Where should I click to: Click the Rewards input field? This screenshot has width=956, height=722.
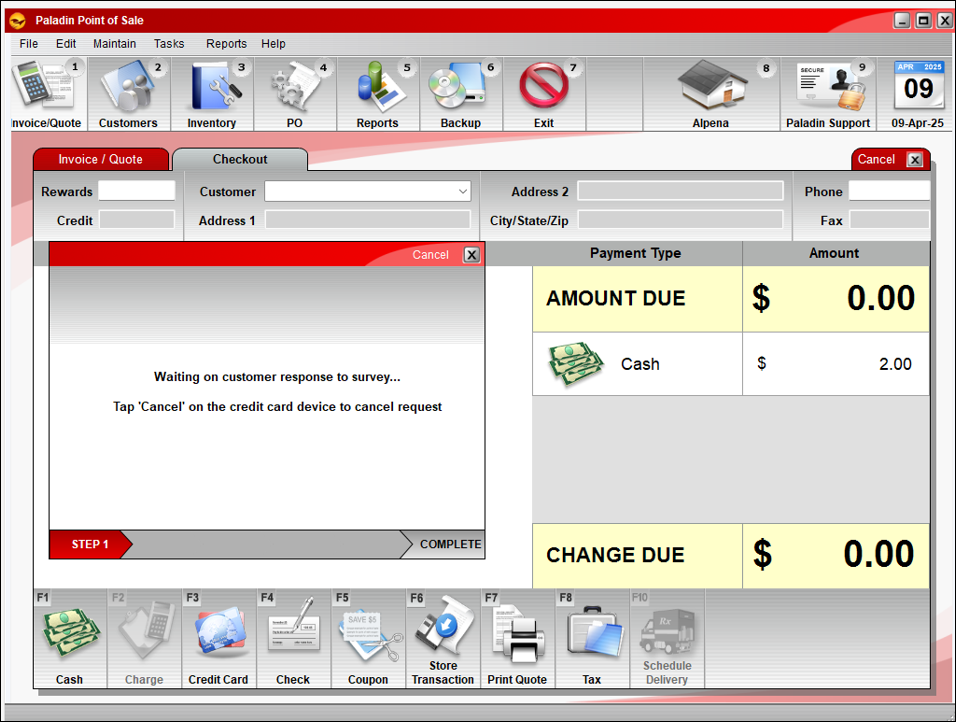coord(137,191)
